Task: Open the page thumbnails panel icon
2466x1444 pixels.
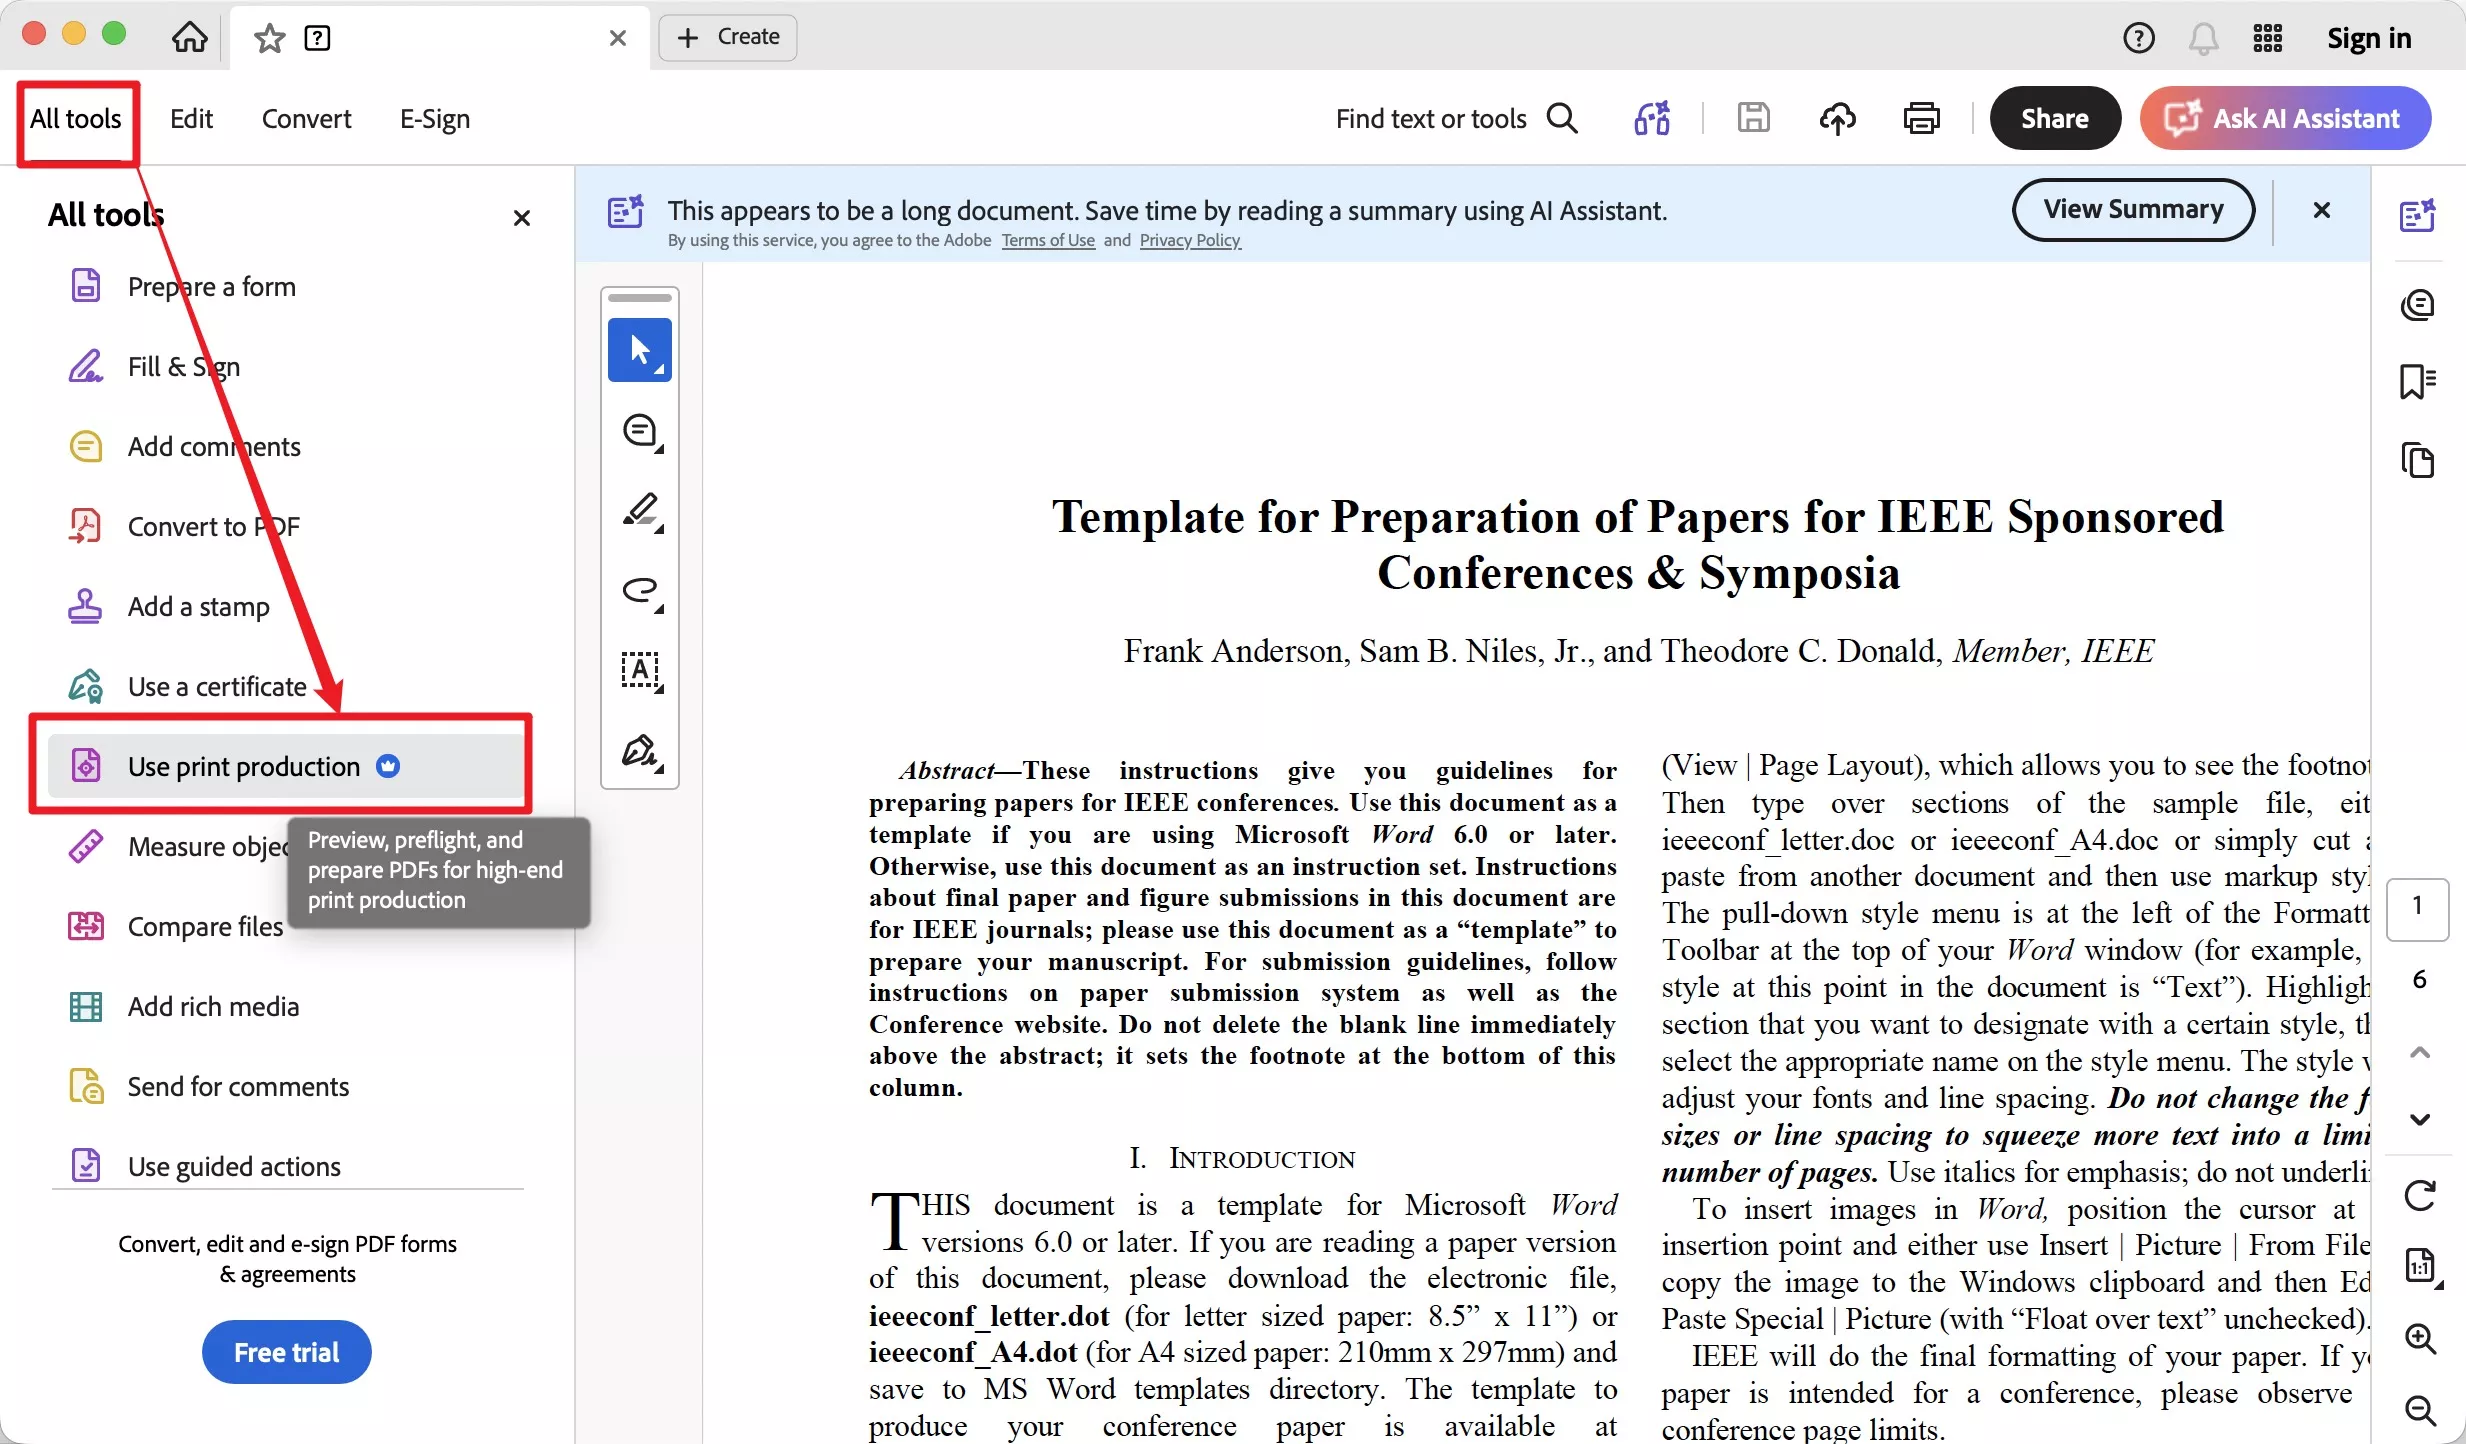Action: (2417, 461)
